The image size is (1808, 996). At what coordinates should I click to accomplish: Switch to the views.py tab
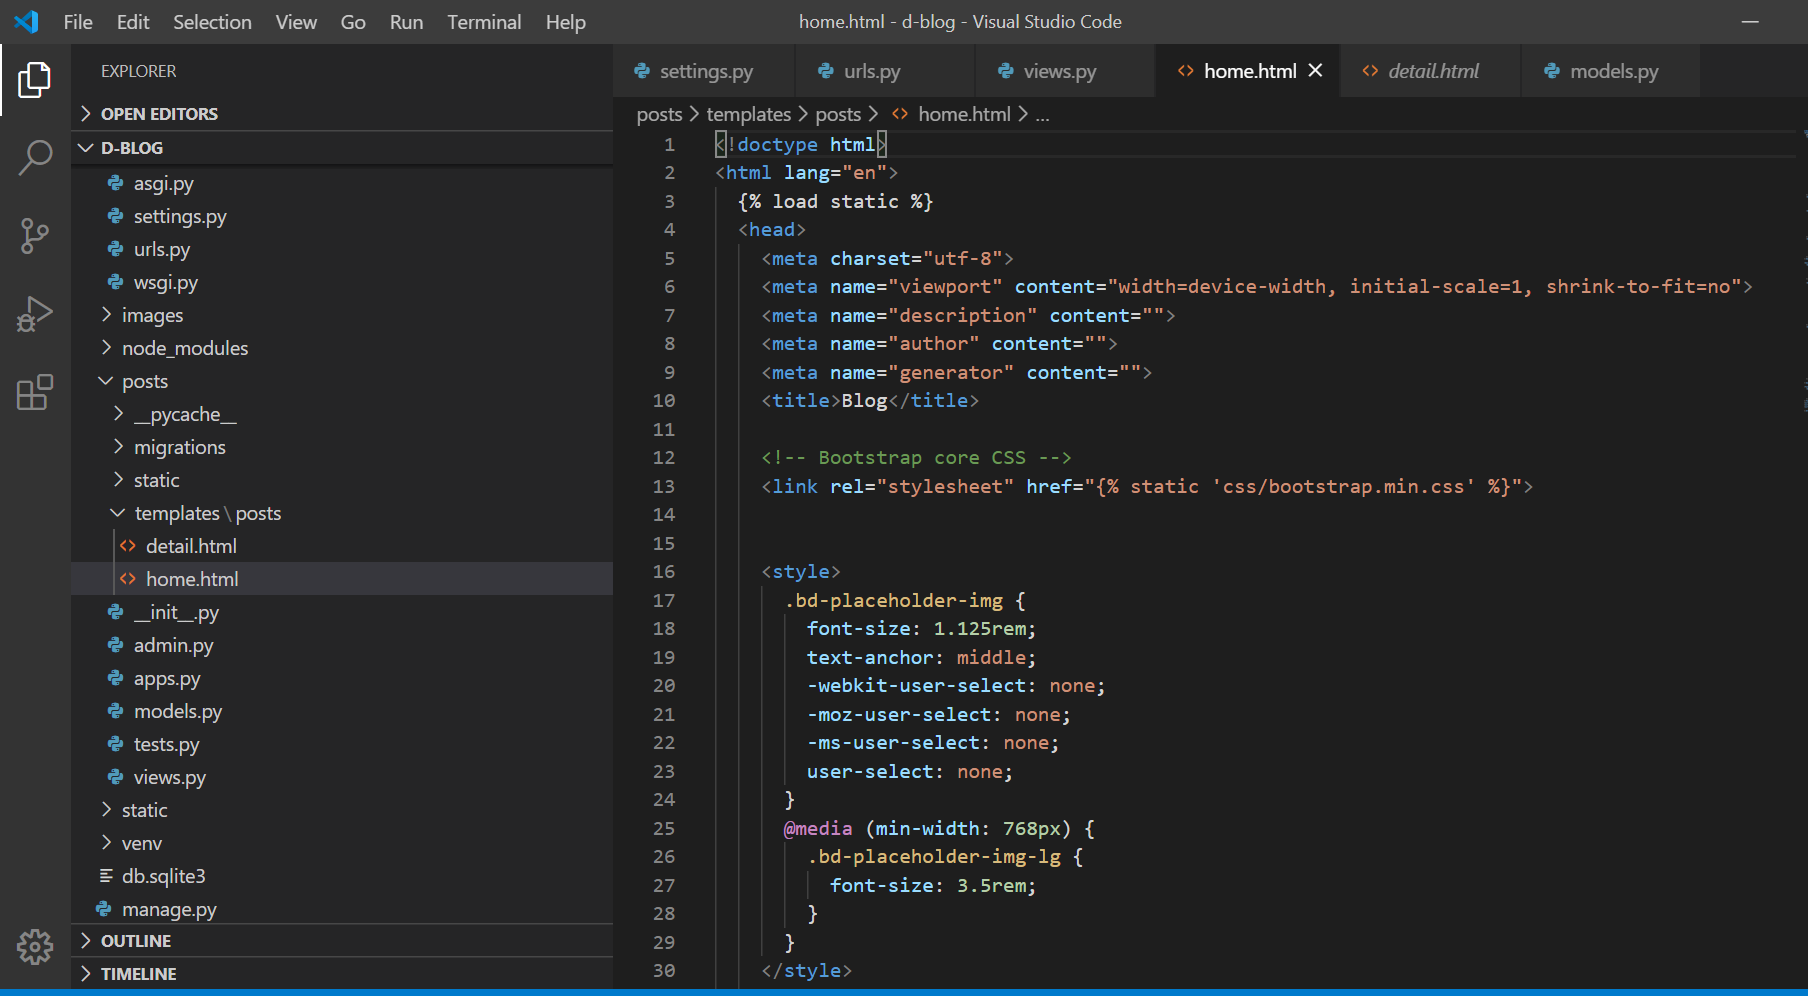[x=1065, y=71]
